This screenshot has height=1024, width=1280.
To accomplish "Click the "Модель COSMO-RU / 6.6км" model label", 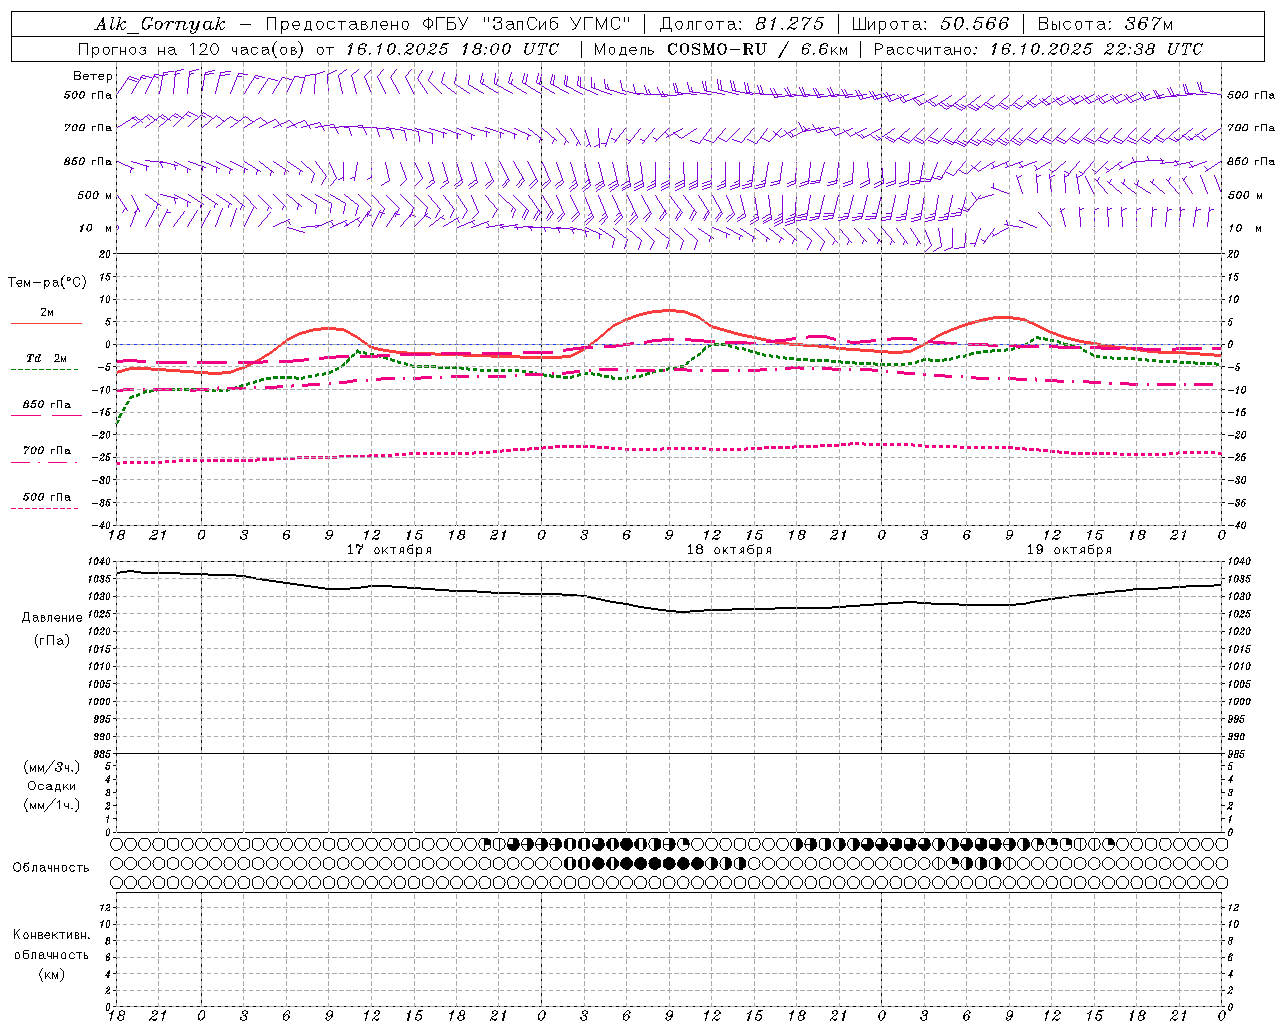I will point(720,49).
